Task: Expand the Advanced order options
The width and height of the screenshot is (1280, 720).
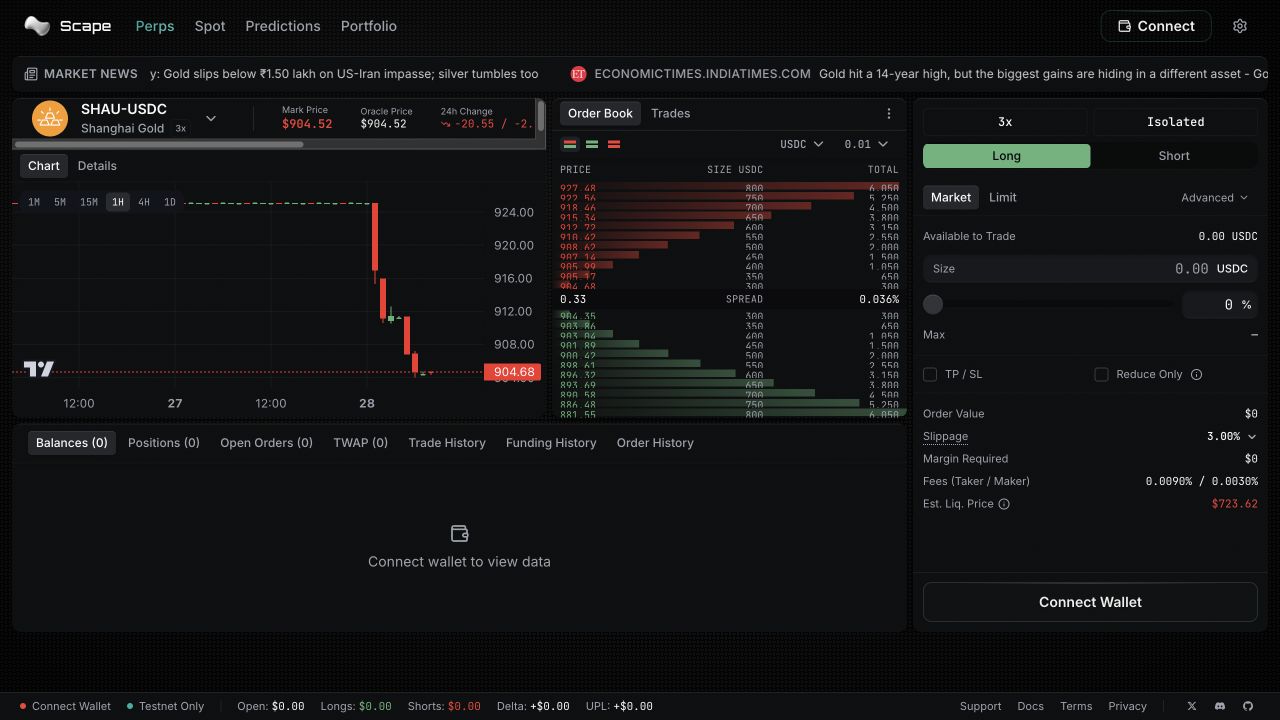Action: point(1214,198)
